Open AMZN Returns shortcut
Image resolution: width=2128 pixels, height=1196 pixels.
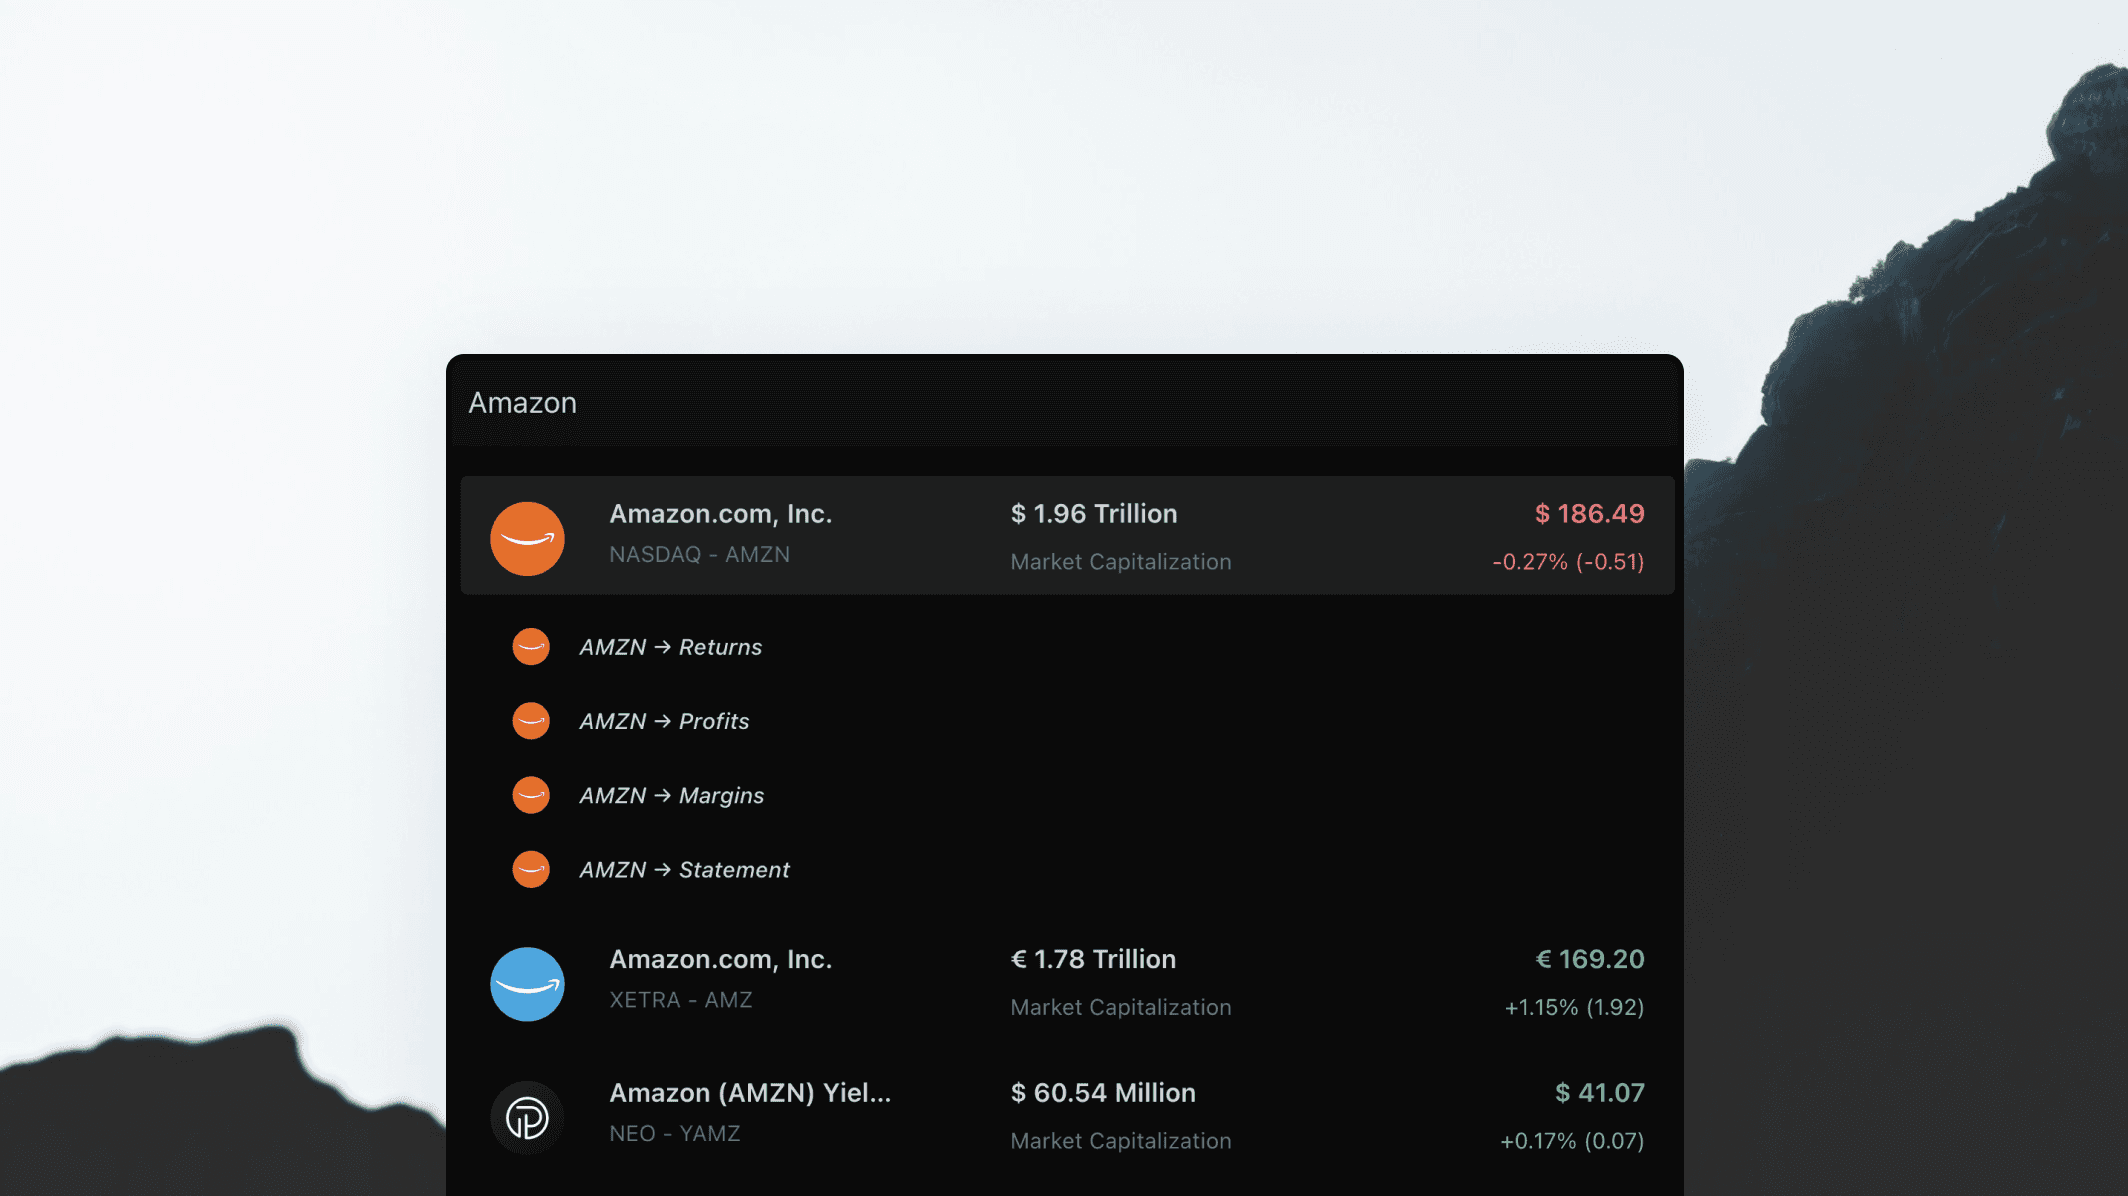[671, 647]
